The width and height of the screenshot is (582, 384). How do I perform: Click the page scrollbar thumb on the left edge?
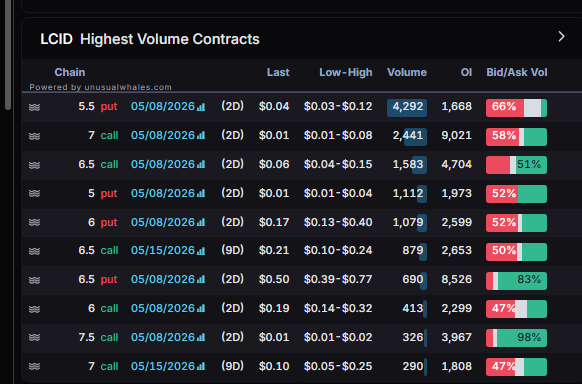[8, 55]
